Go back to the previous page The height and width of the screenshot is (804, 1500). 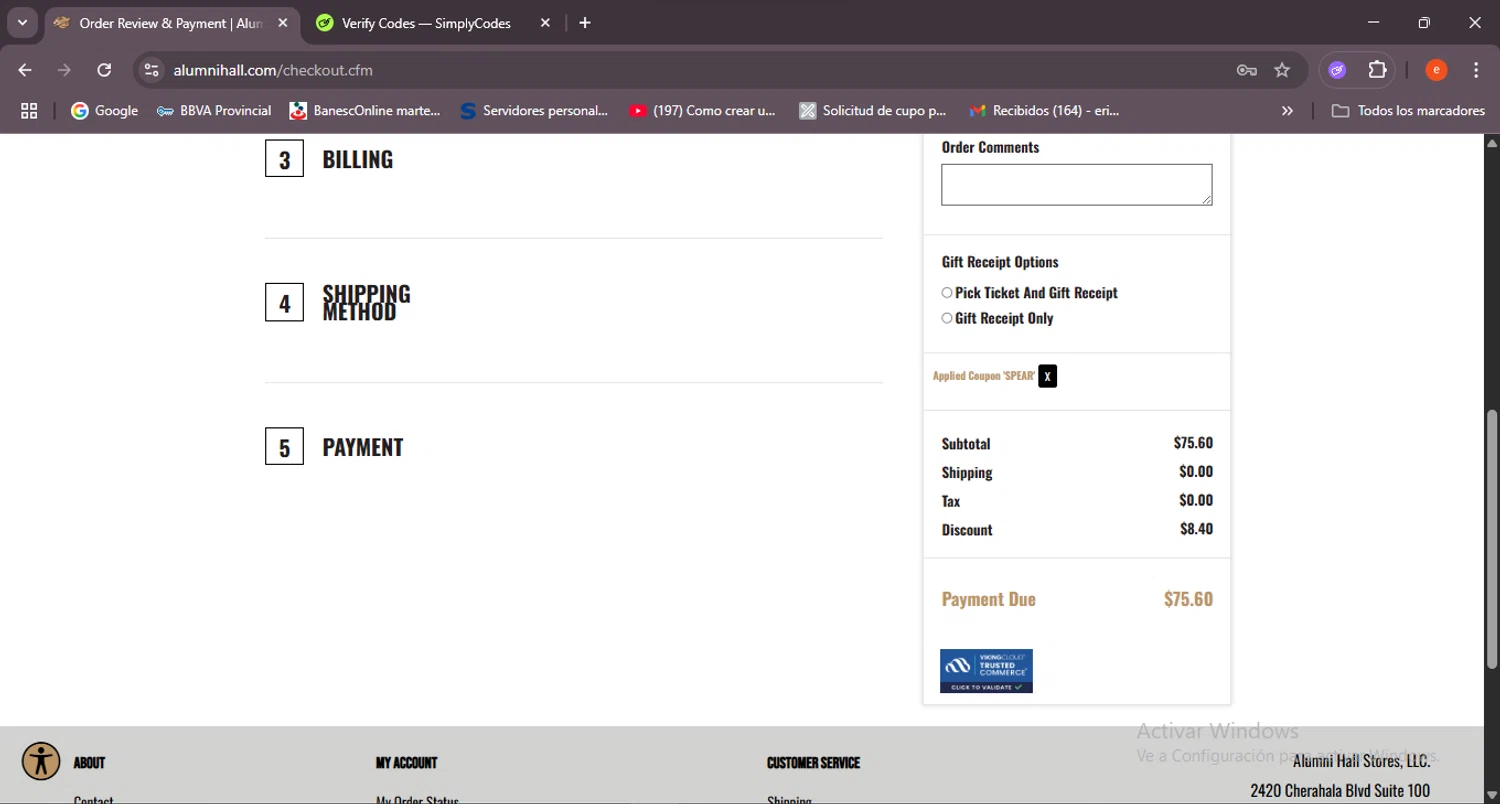click(x=25, y=70)
